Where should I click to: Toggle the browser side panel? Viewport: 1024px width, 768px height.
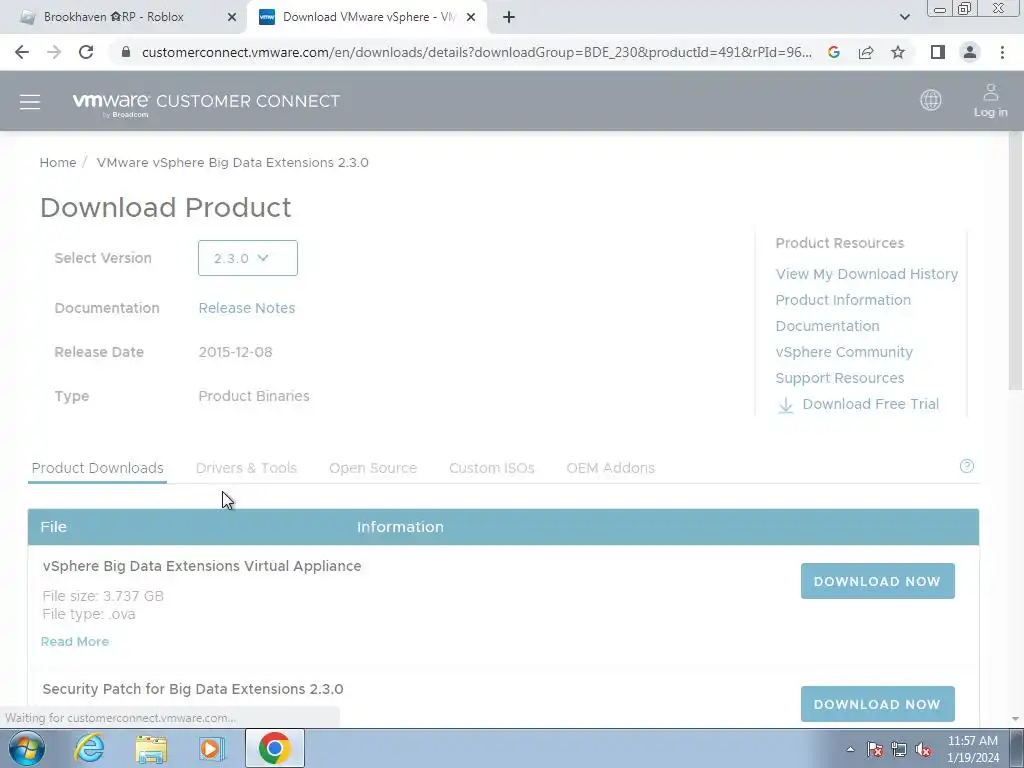coord(938,52)
